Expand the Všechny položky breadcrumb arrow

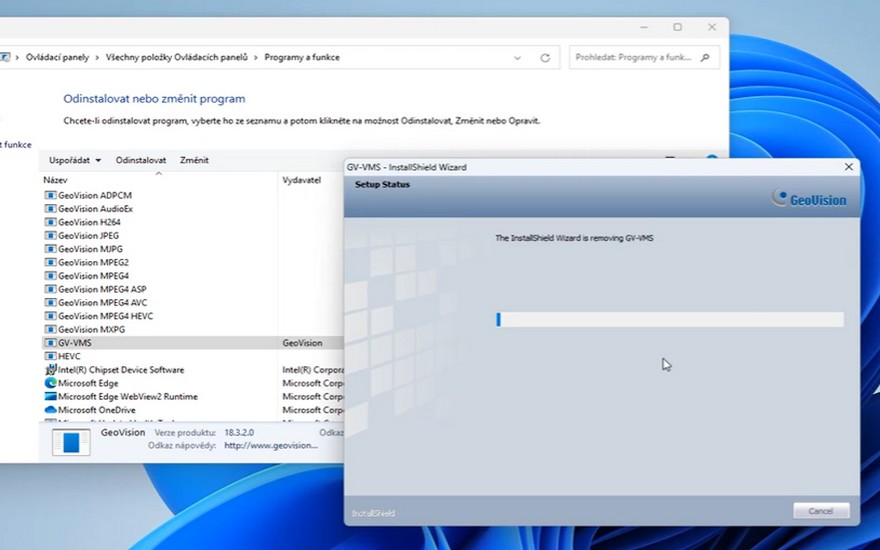256,58
